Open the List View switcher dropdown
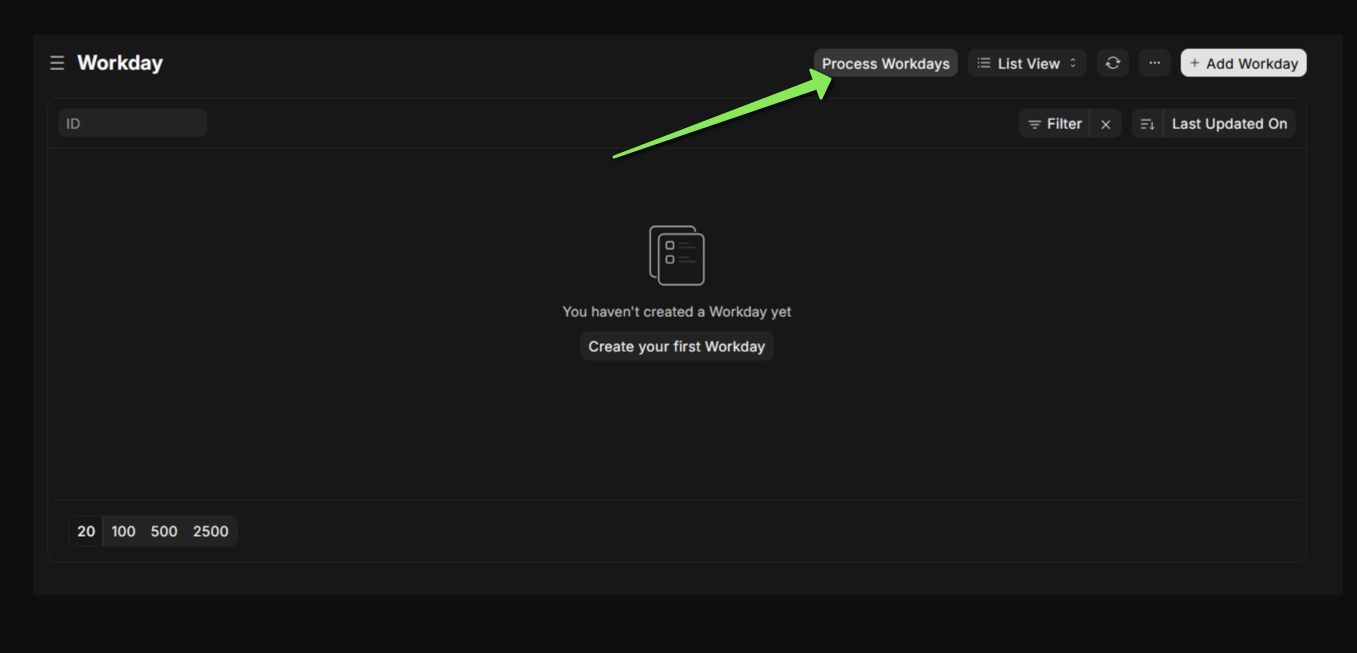The width and height of the screenshot is (1357, 653). pyautogui.click(x=1027, y=63)
